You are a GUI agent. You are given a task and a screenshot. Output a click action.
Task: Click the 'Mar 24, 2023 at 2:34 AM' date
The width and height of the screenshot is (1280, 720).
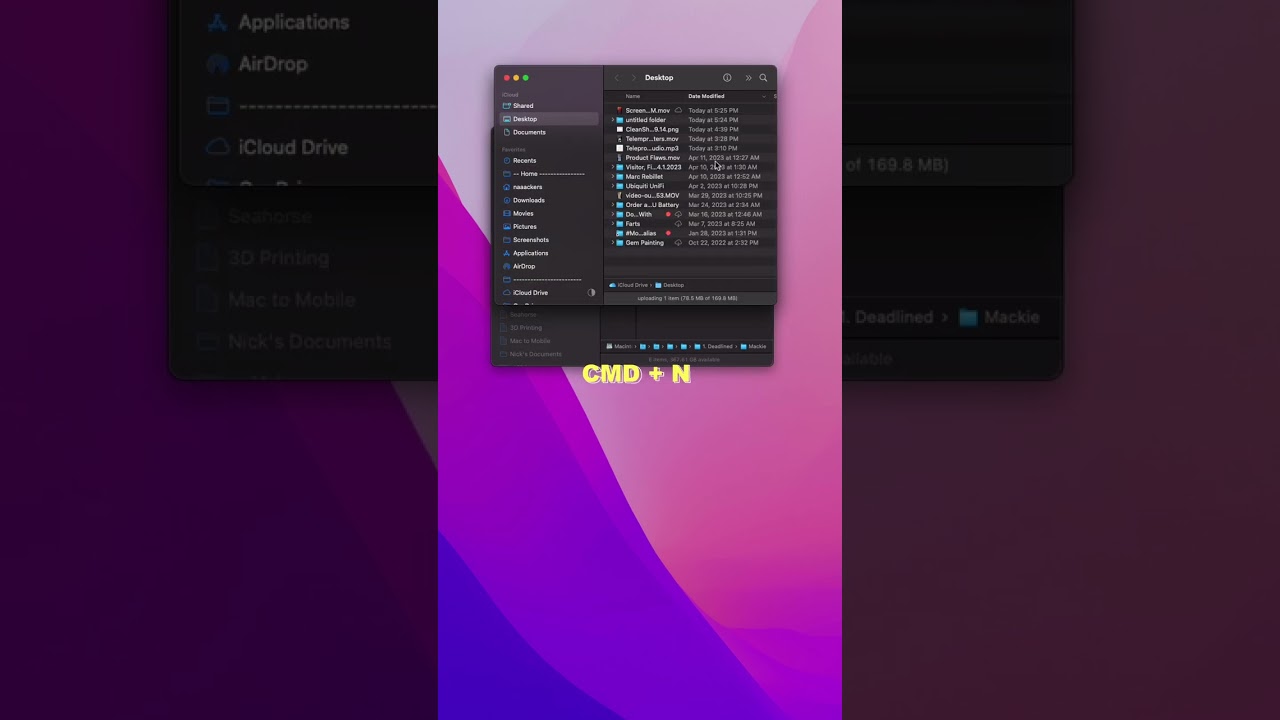pyautogui.click(x=724, y=205)
